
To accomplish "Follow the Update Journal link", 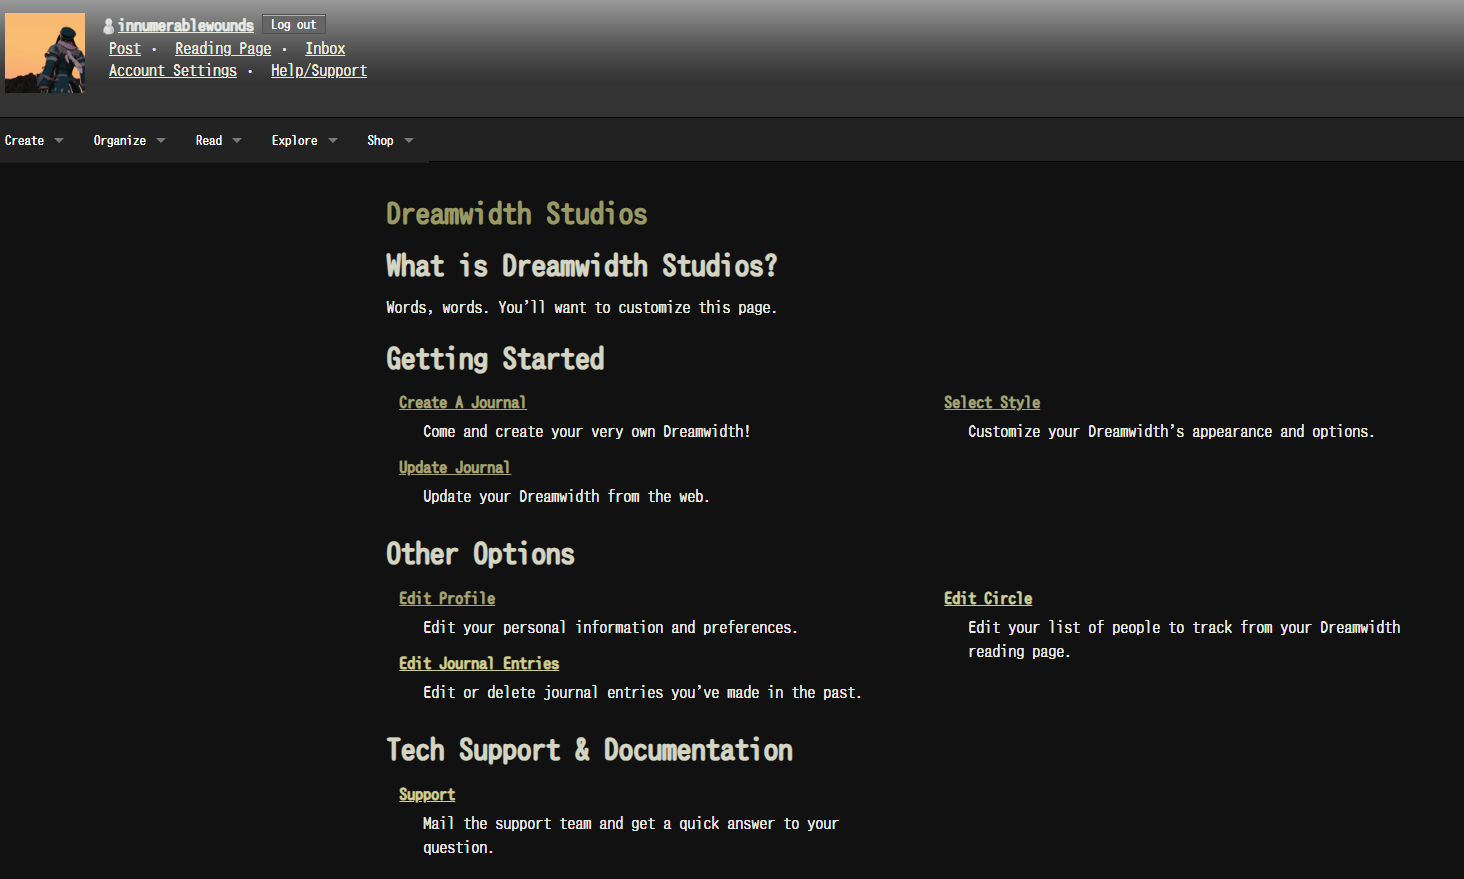I will click(x=454, y=468).
